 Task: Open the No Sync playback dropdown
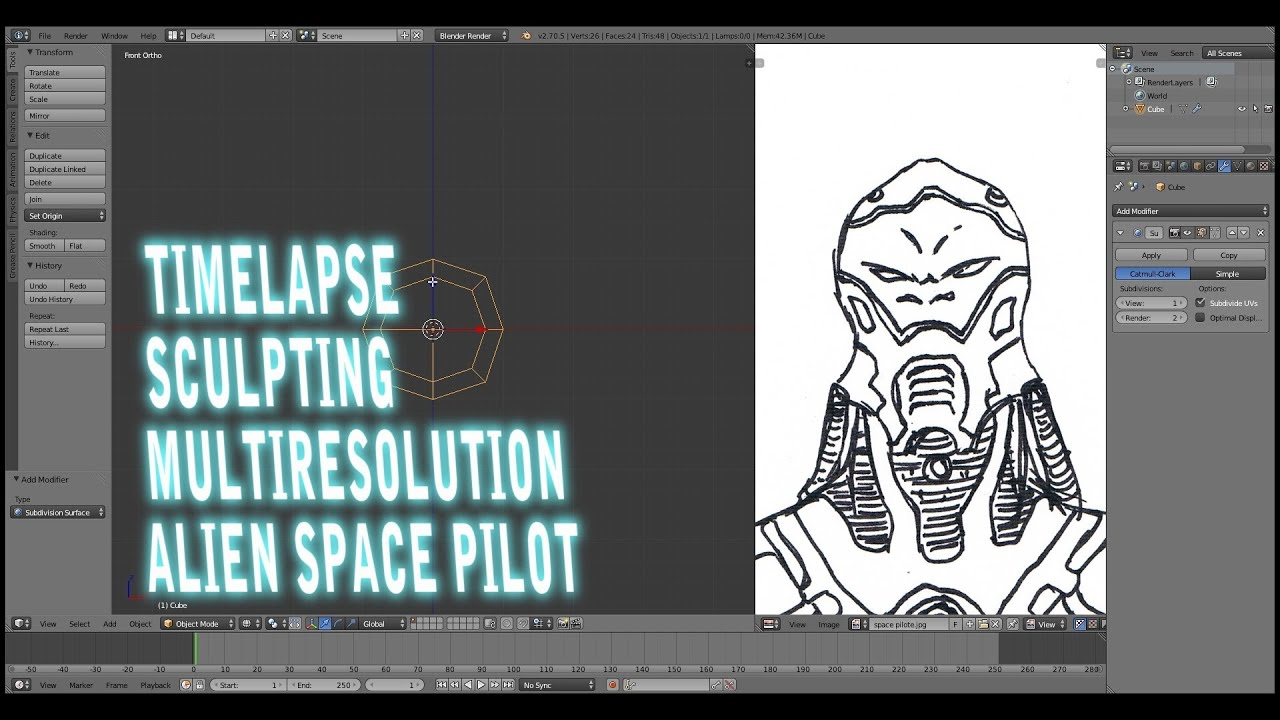[558, 685]
